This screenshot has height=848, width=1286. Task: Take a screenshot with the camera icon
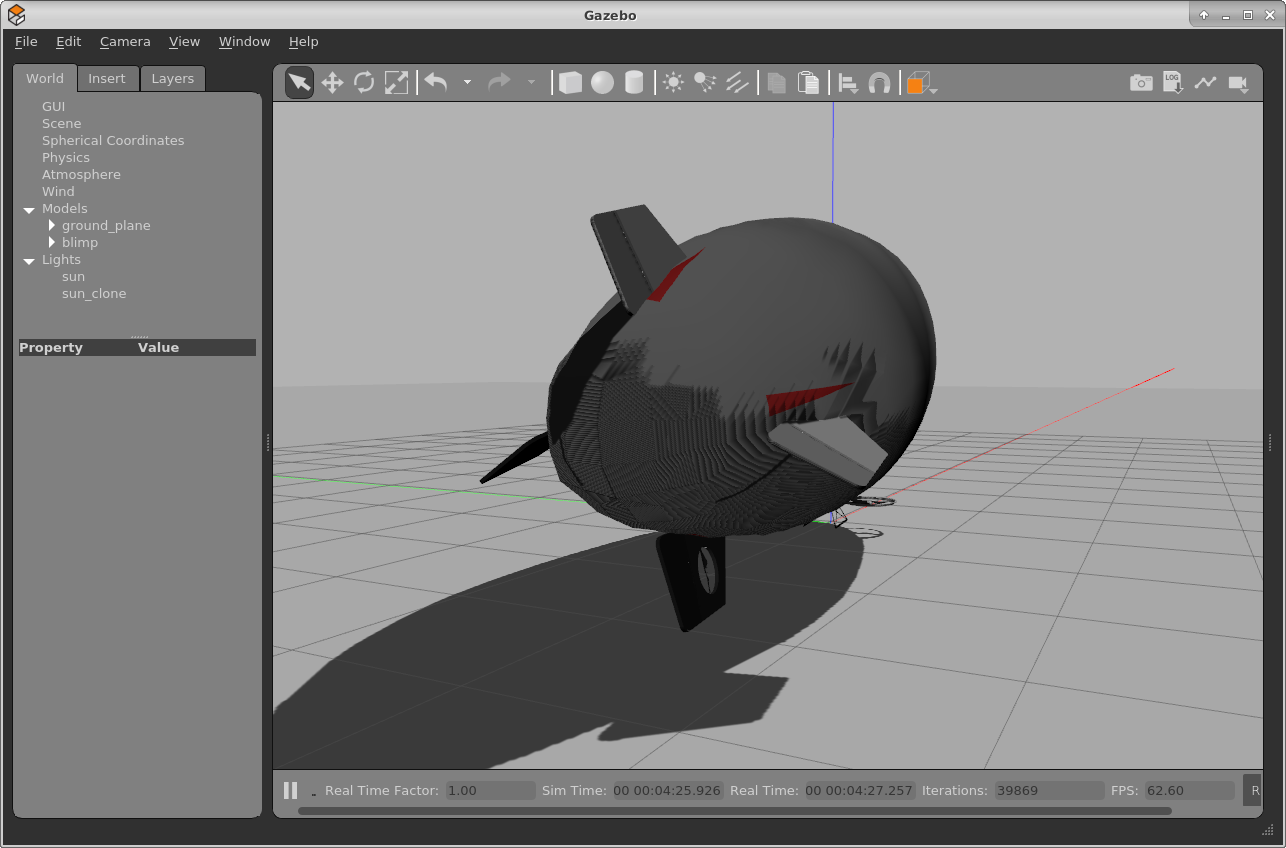tap(1141, 83)
